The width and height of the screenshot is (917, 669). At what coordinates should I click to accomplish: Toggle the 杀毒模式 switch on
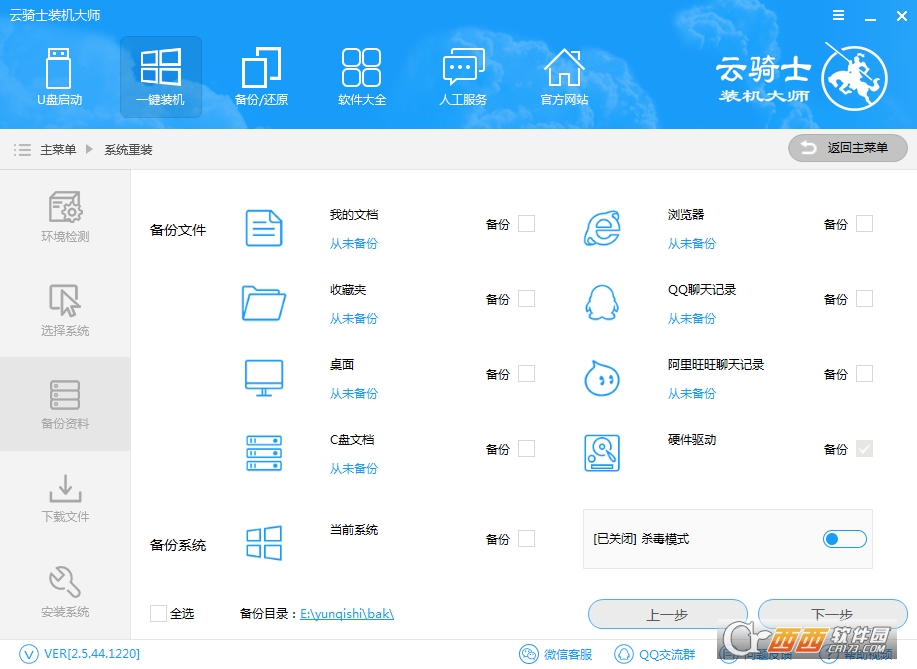coord(843,539)
